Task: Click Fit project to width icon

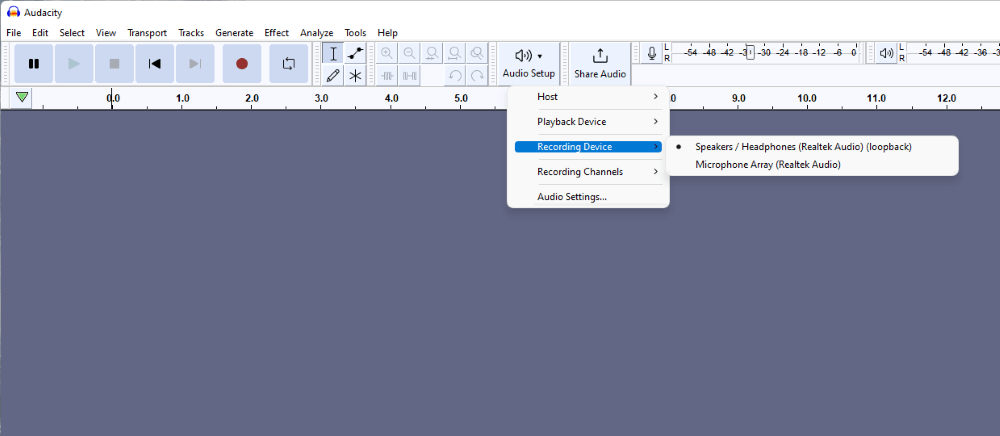Action: pyautogui.click(x=454, y=54)
